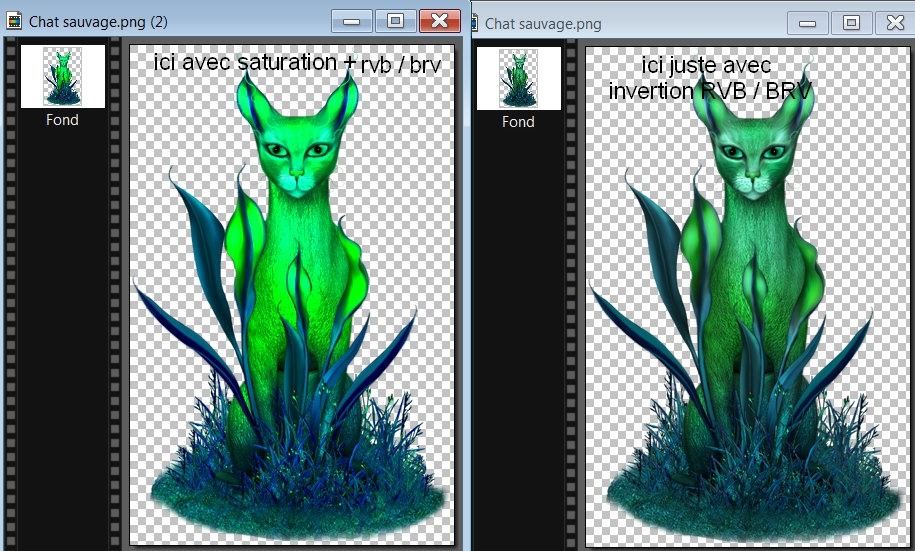Click the darker green cat canvas in right window
The height and width of the screenshot is (551, 915).
coord(747,297)
